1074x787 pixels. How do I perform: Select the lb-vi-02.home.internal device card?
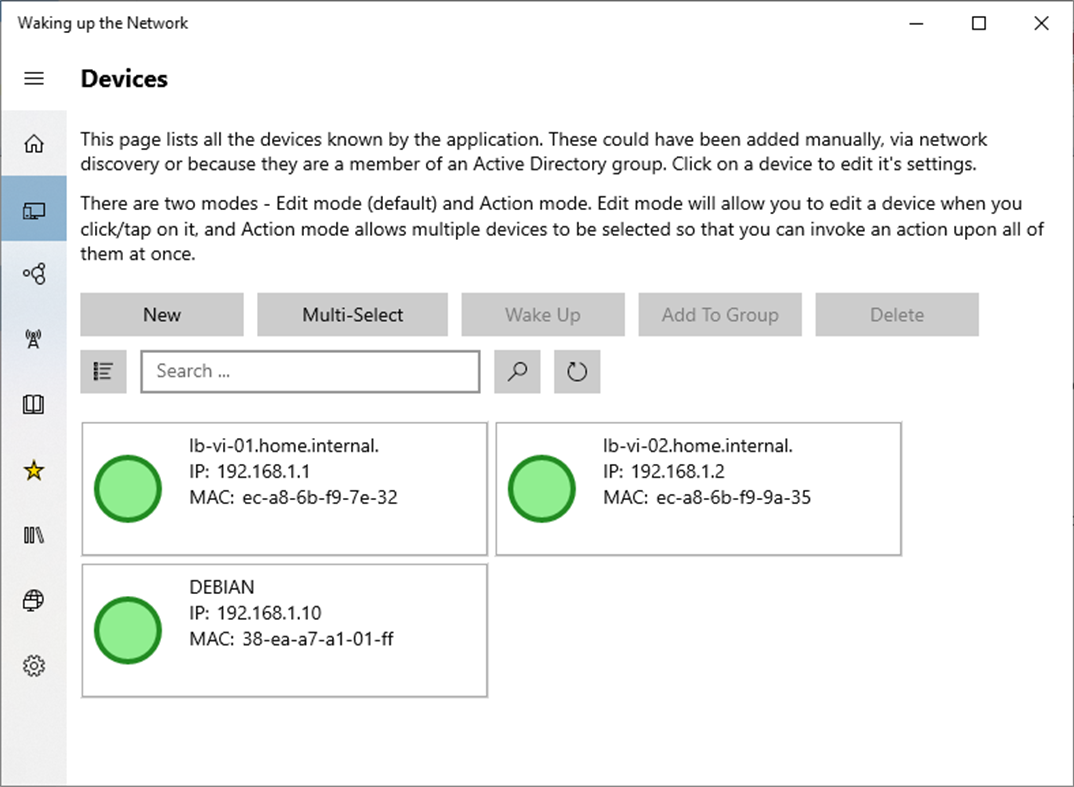point(698,488)
